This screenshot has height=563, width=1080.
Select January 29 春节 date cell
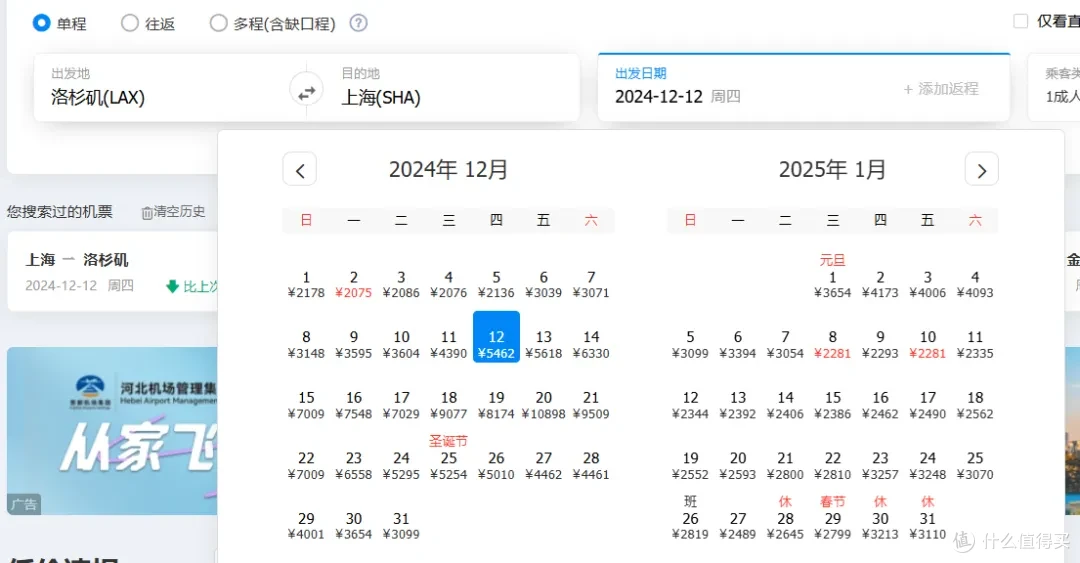pos(832,520)
